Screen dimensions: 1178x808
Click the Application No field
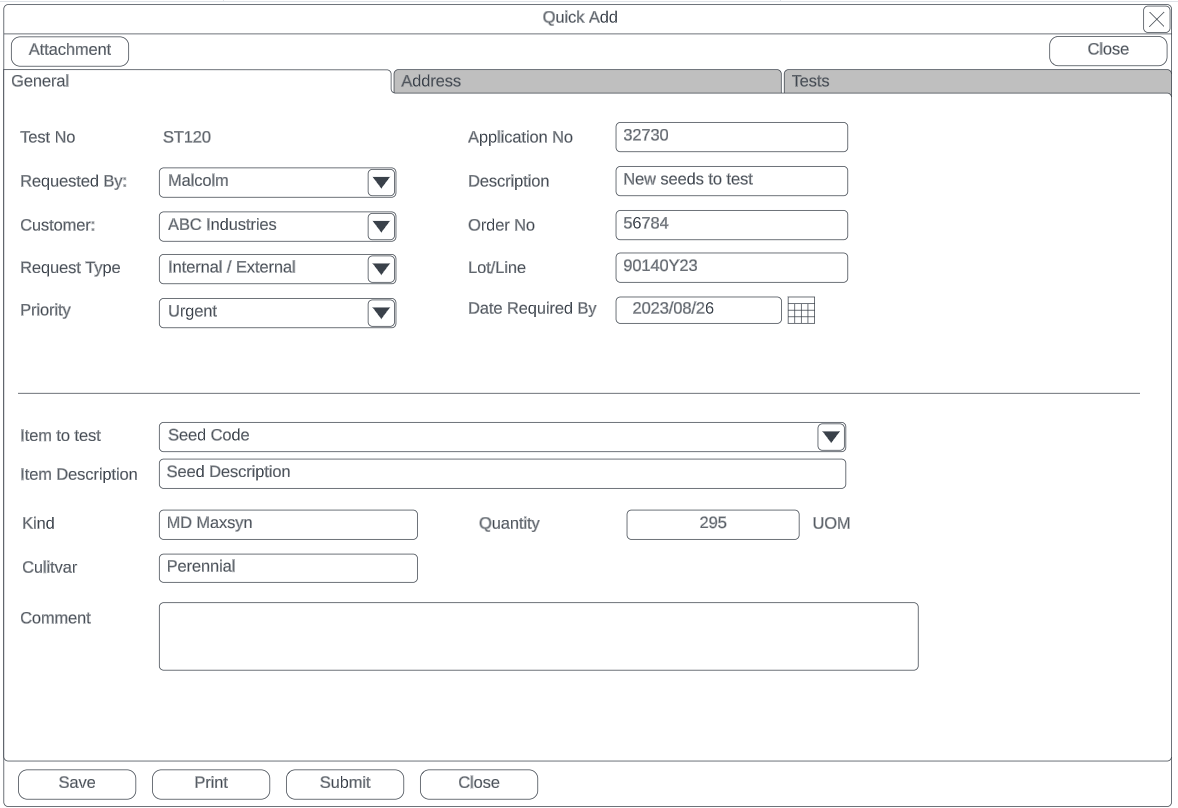click(731, 137)
